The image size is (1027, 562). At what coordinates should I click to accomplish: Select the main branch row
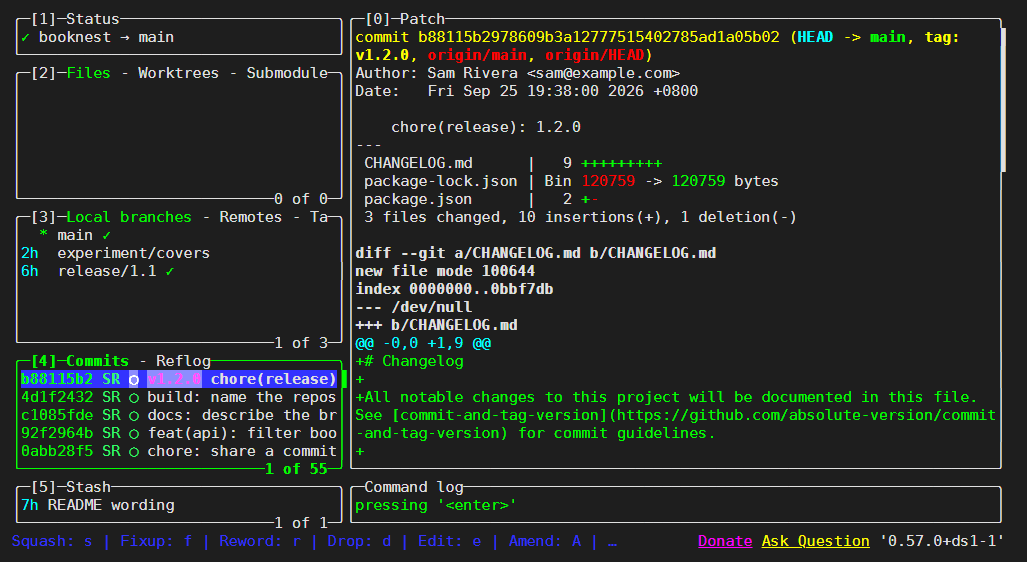pyautogui.click(x=179, y=234)
